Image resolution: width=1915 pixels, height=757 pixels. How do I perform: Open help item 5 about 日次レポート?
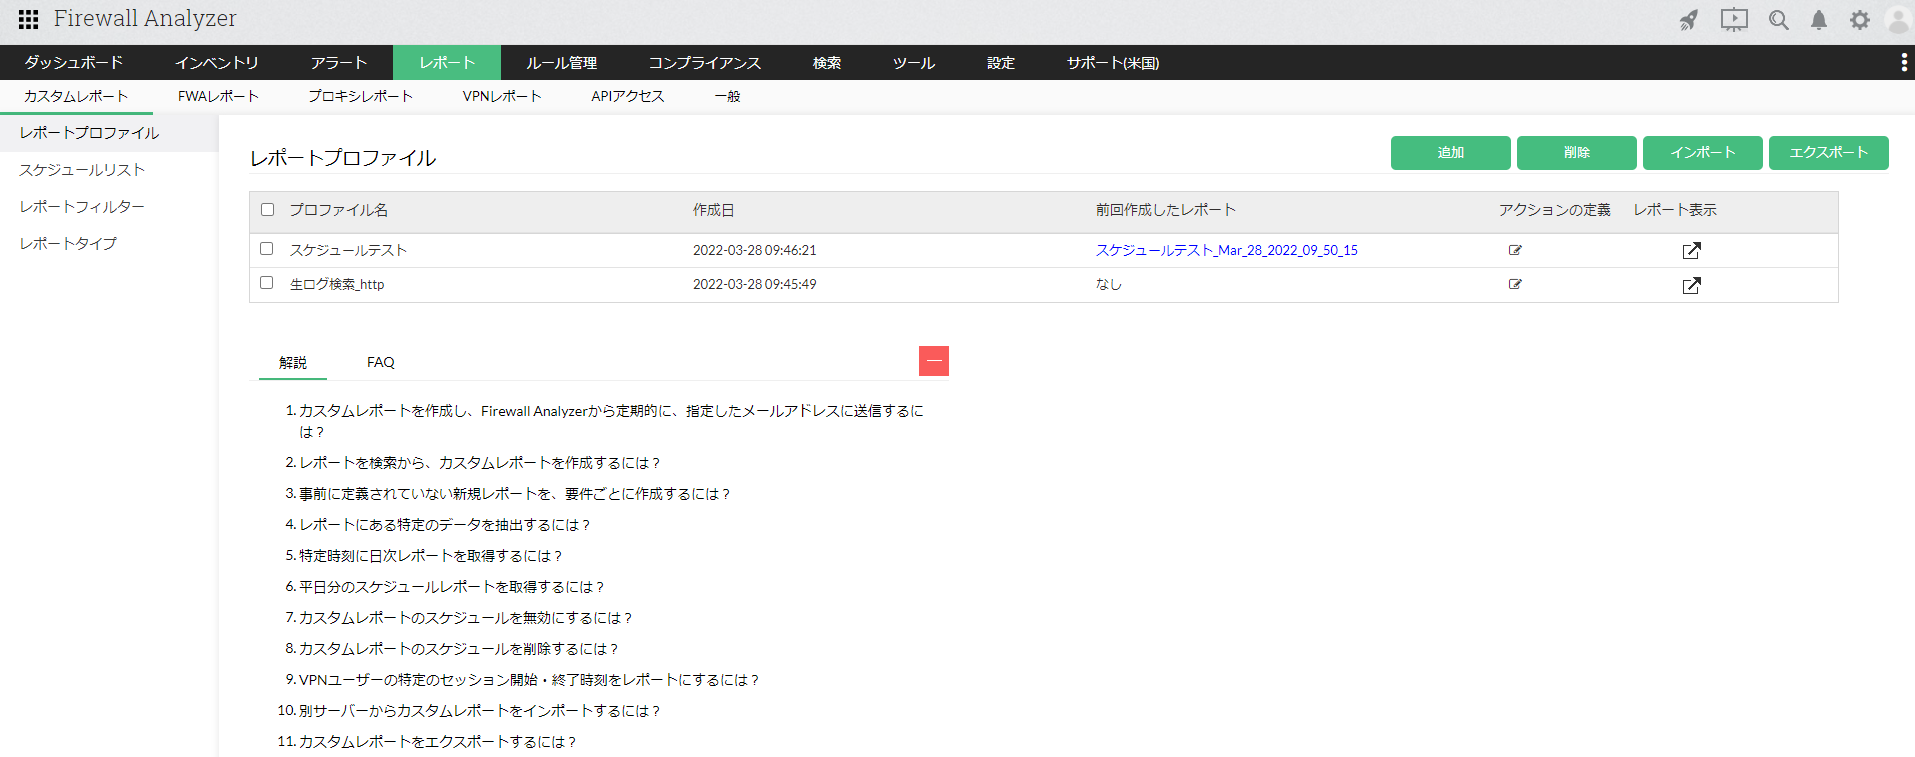431,556
